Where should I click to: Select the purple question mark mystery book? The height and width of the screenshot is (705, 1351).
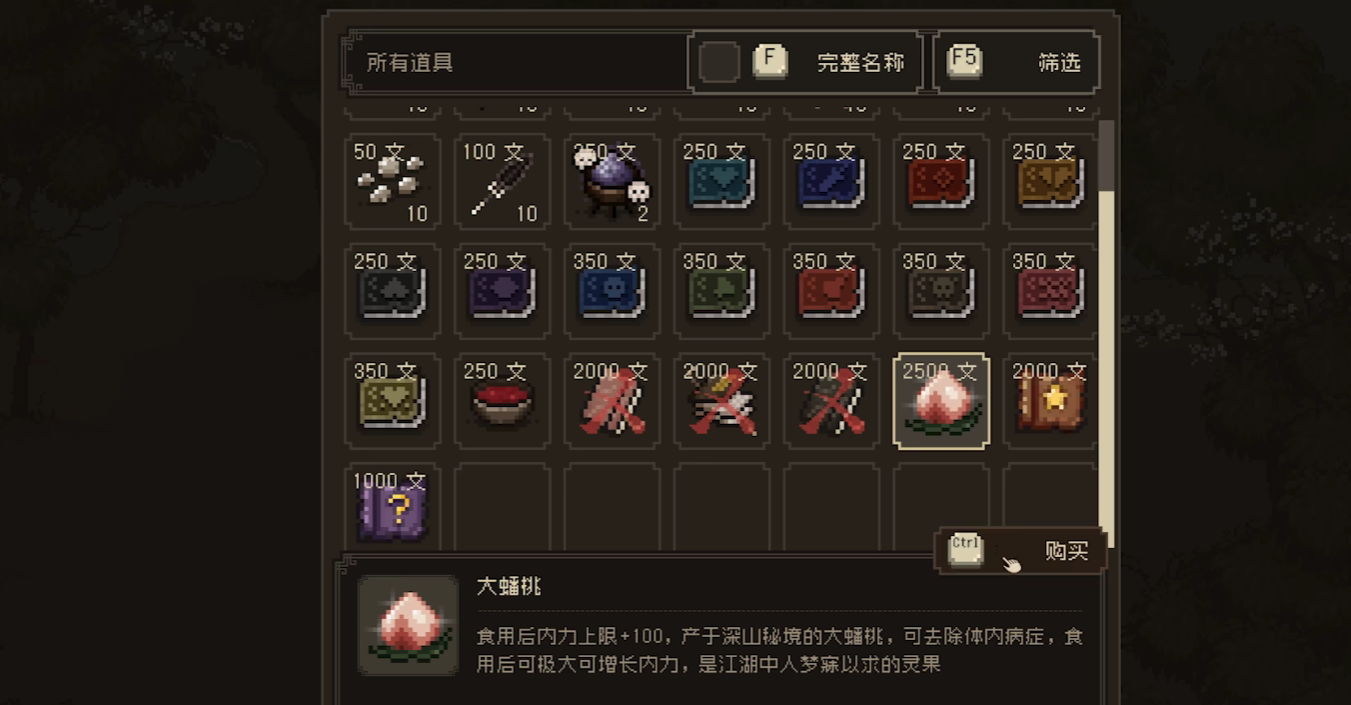392,507
